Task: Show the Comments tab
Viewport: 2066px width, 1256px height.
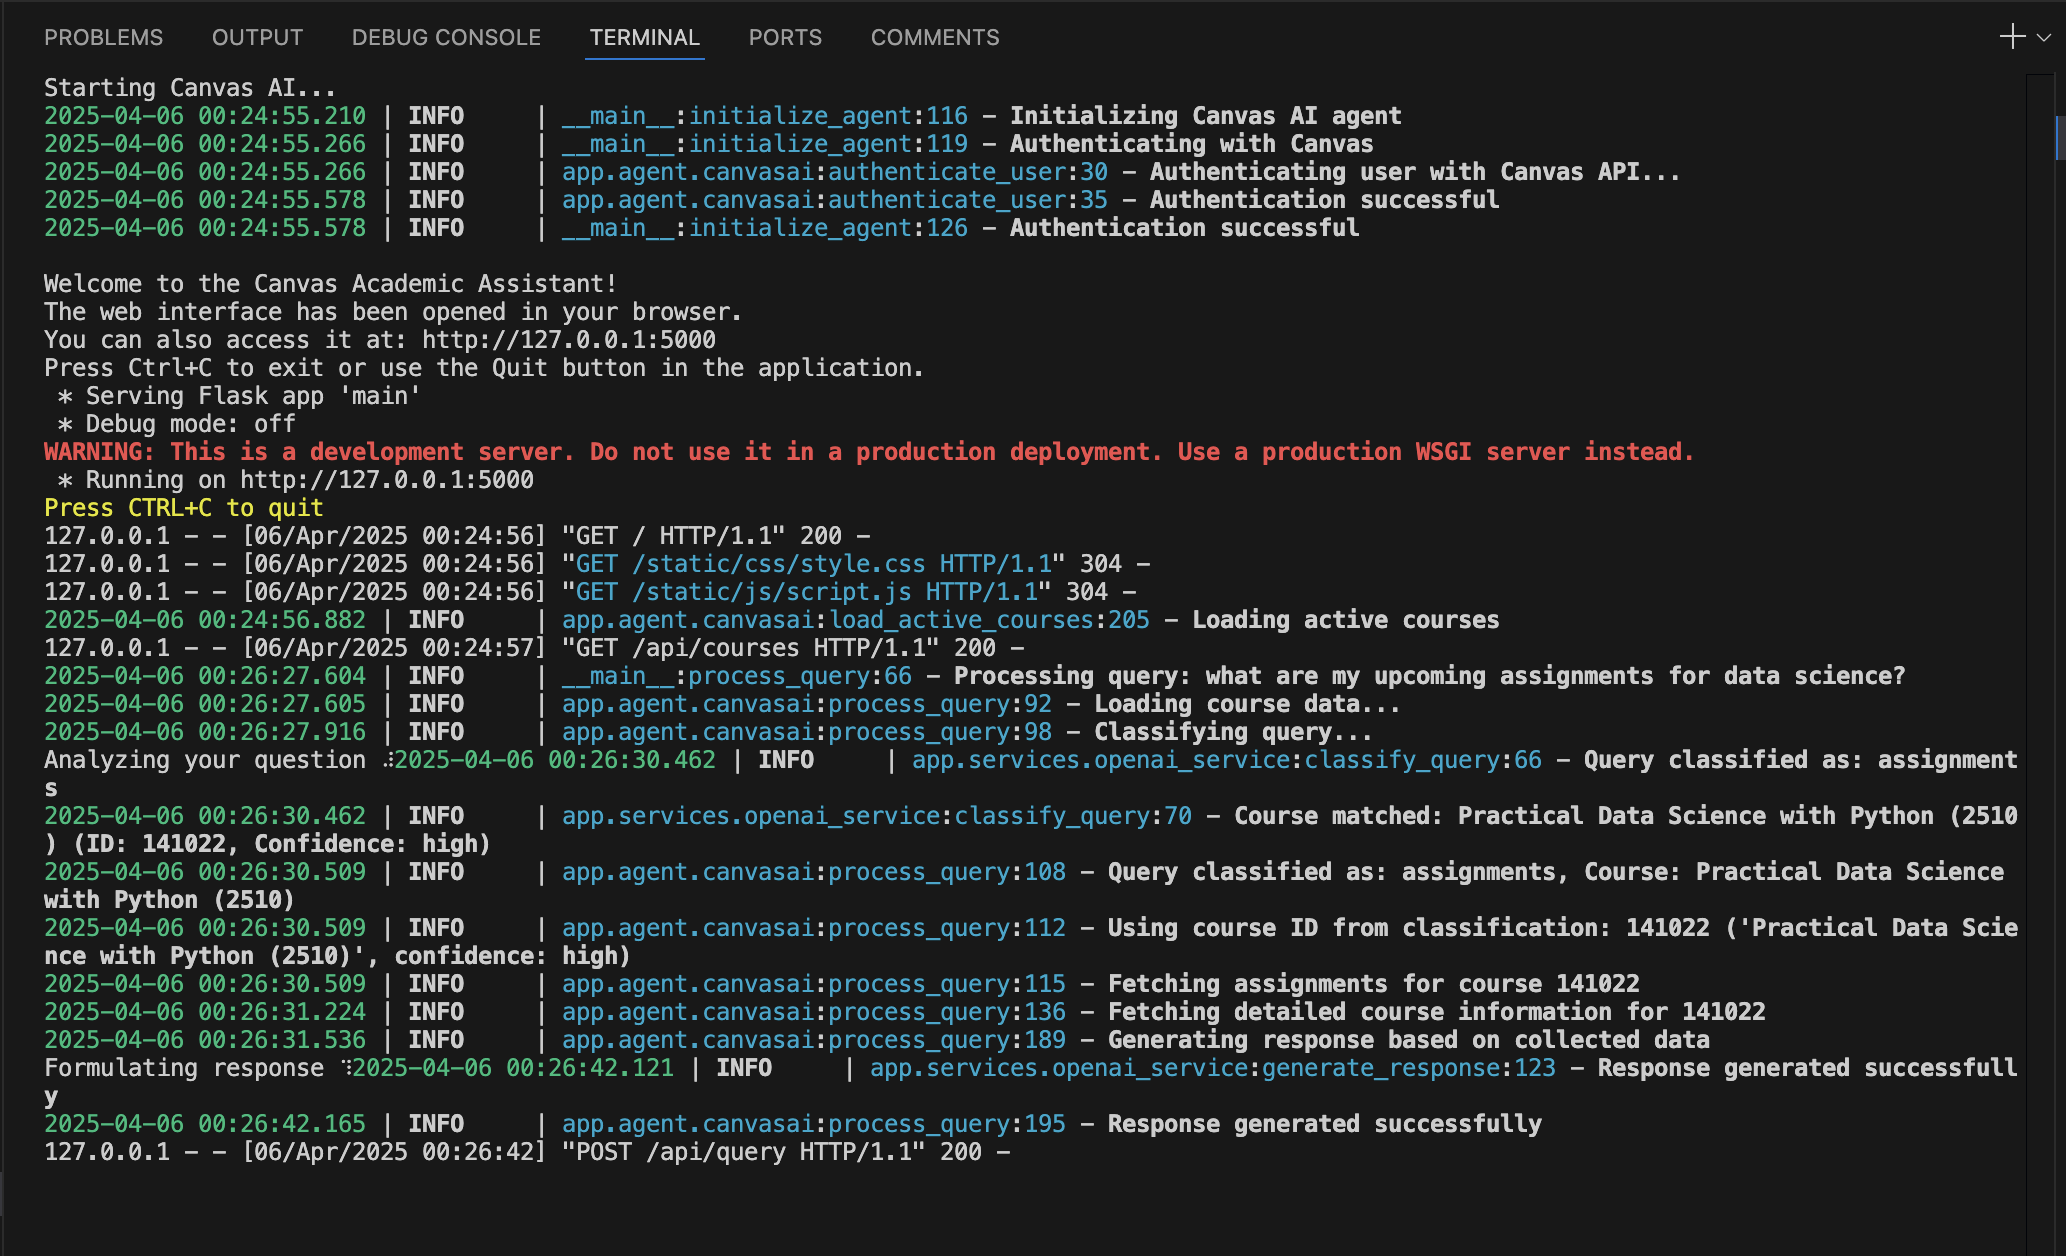Action: (x=934, y=37)
